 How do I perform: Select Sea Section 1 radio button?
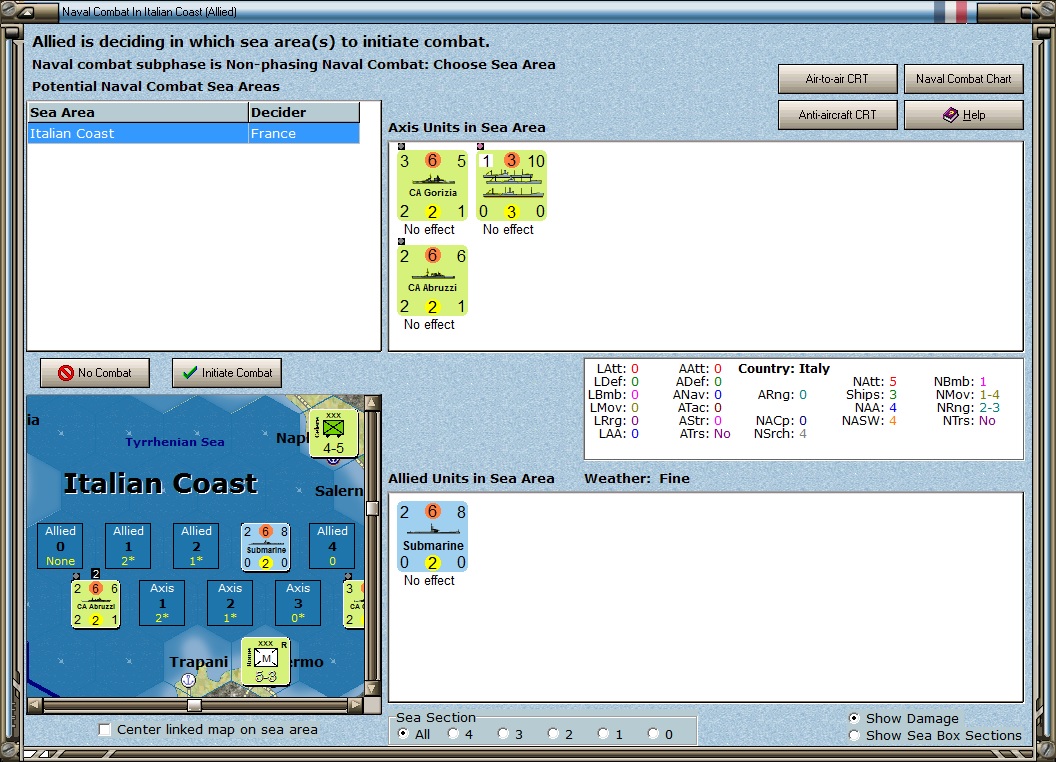603,734
